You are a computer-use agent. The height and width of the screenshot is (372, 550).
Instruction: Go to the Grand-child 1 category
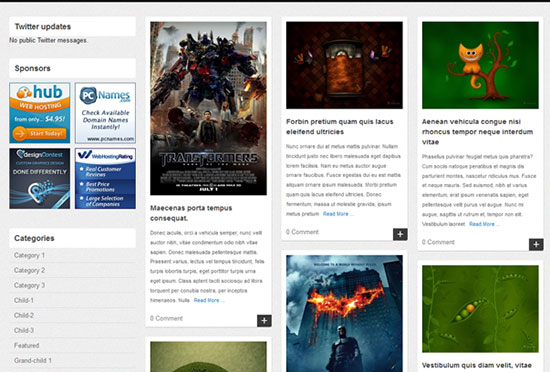(x=33, y=360)
